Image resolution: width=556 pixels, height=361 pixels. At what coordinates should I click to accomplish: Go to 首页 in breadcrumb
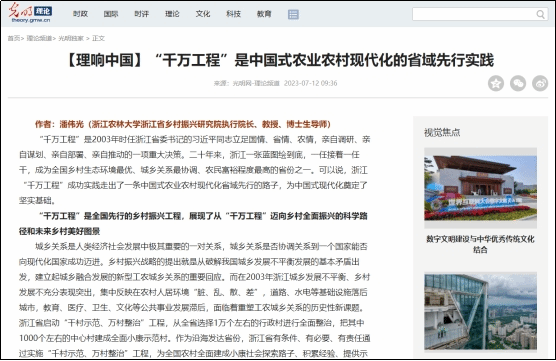coord(14,38)
